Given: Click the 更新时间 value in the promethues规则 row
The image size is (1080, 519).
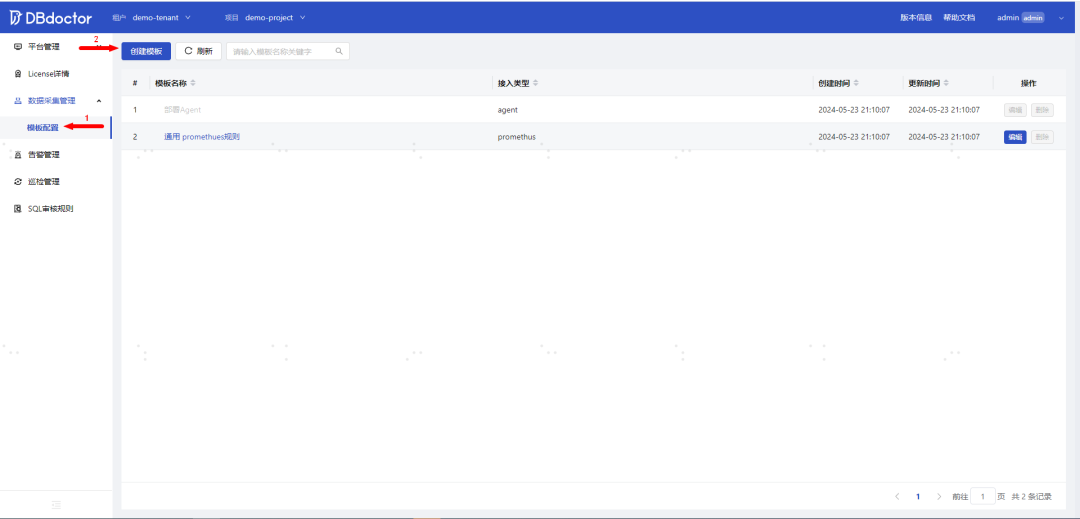Looking at the screenshot, I should click(944, 137).
